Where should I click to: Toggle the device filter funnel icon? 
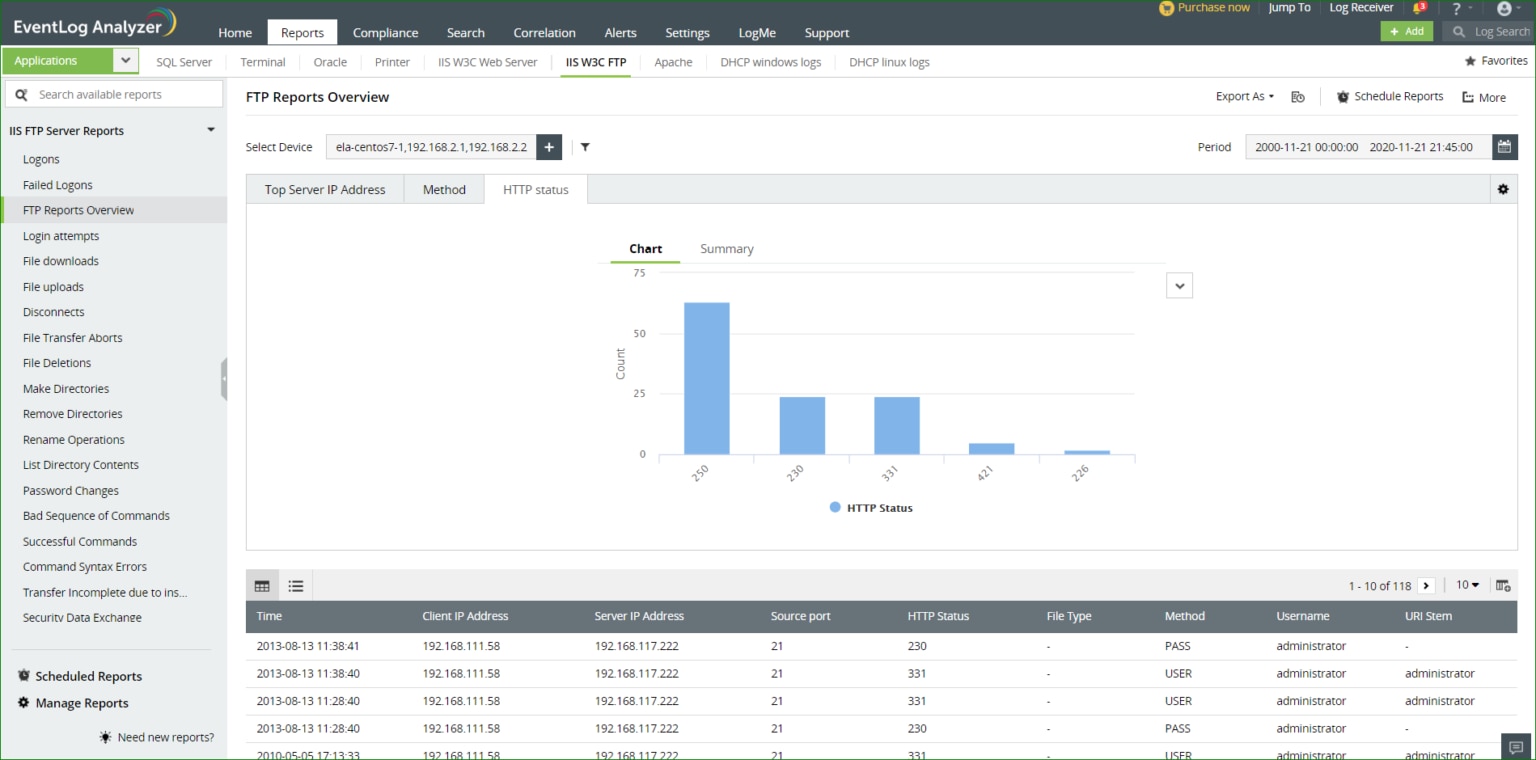[585, 147]
